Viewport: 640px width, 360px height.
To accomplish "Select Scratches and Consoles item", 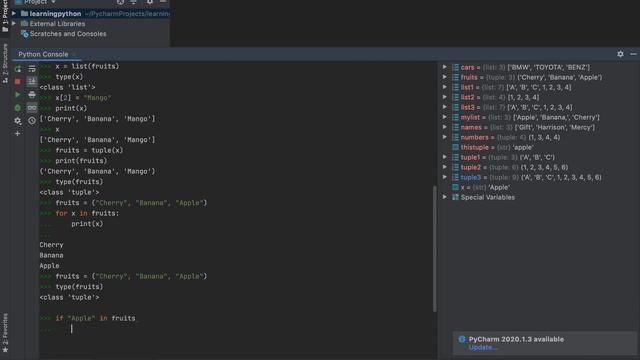I will [x=68, y=34].
